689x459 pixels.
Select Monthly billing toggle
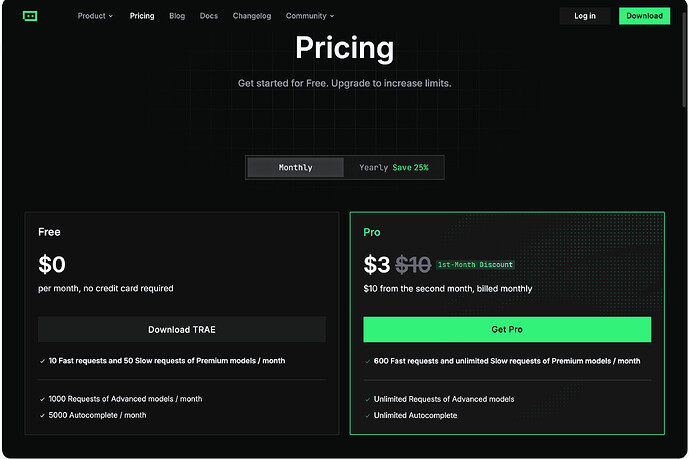(x=295, y=167)
